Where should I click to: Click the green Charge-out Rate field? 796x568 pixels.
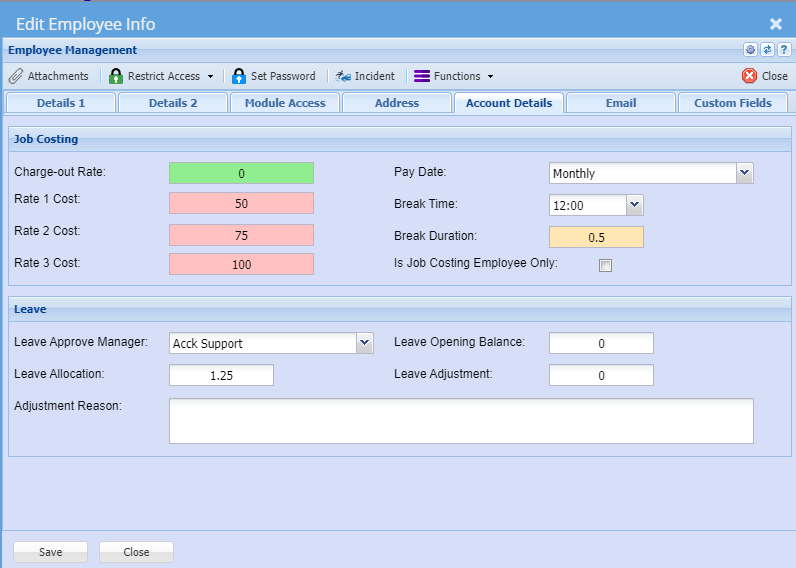click(241, 173)
